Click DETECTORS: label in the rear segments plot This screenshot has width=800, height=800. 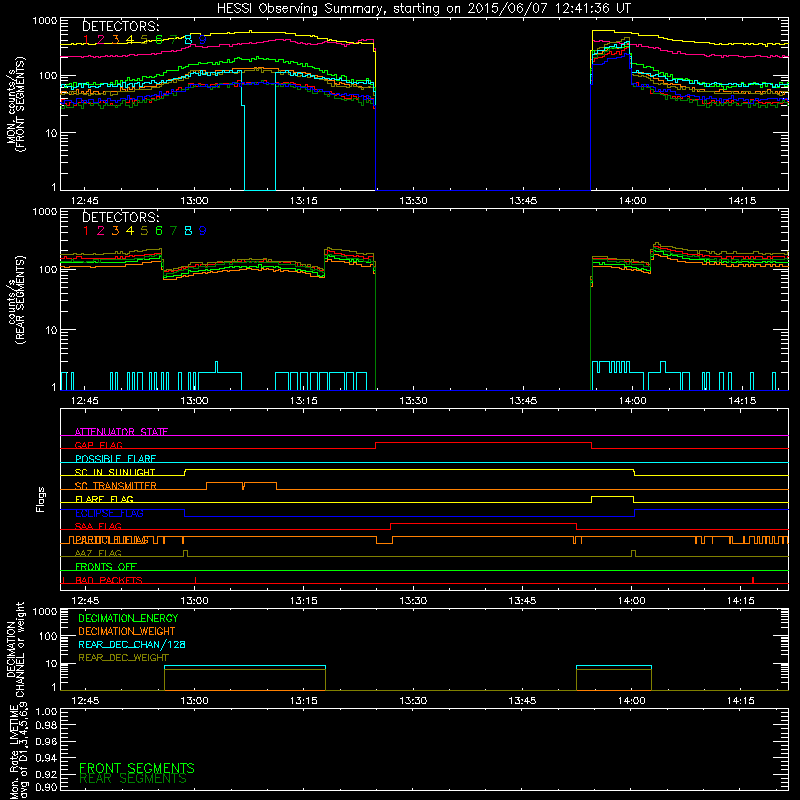coord(120,217)
